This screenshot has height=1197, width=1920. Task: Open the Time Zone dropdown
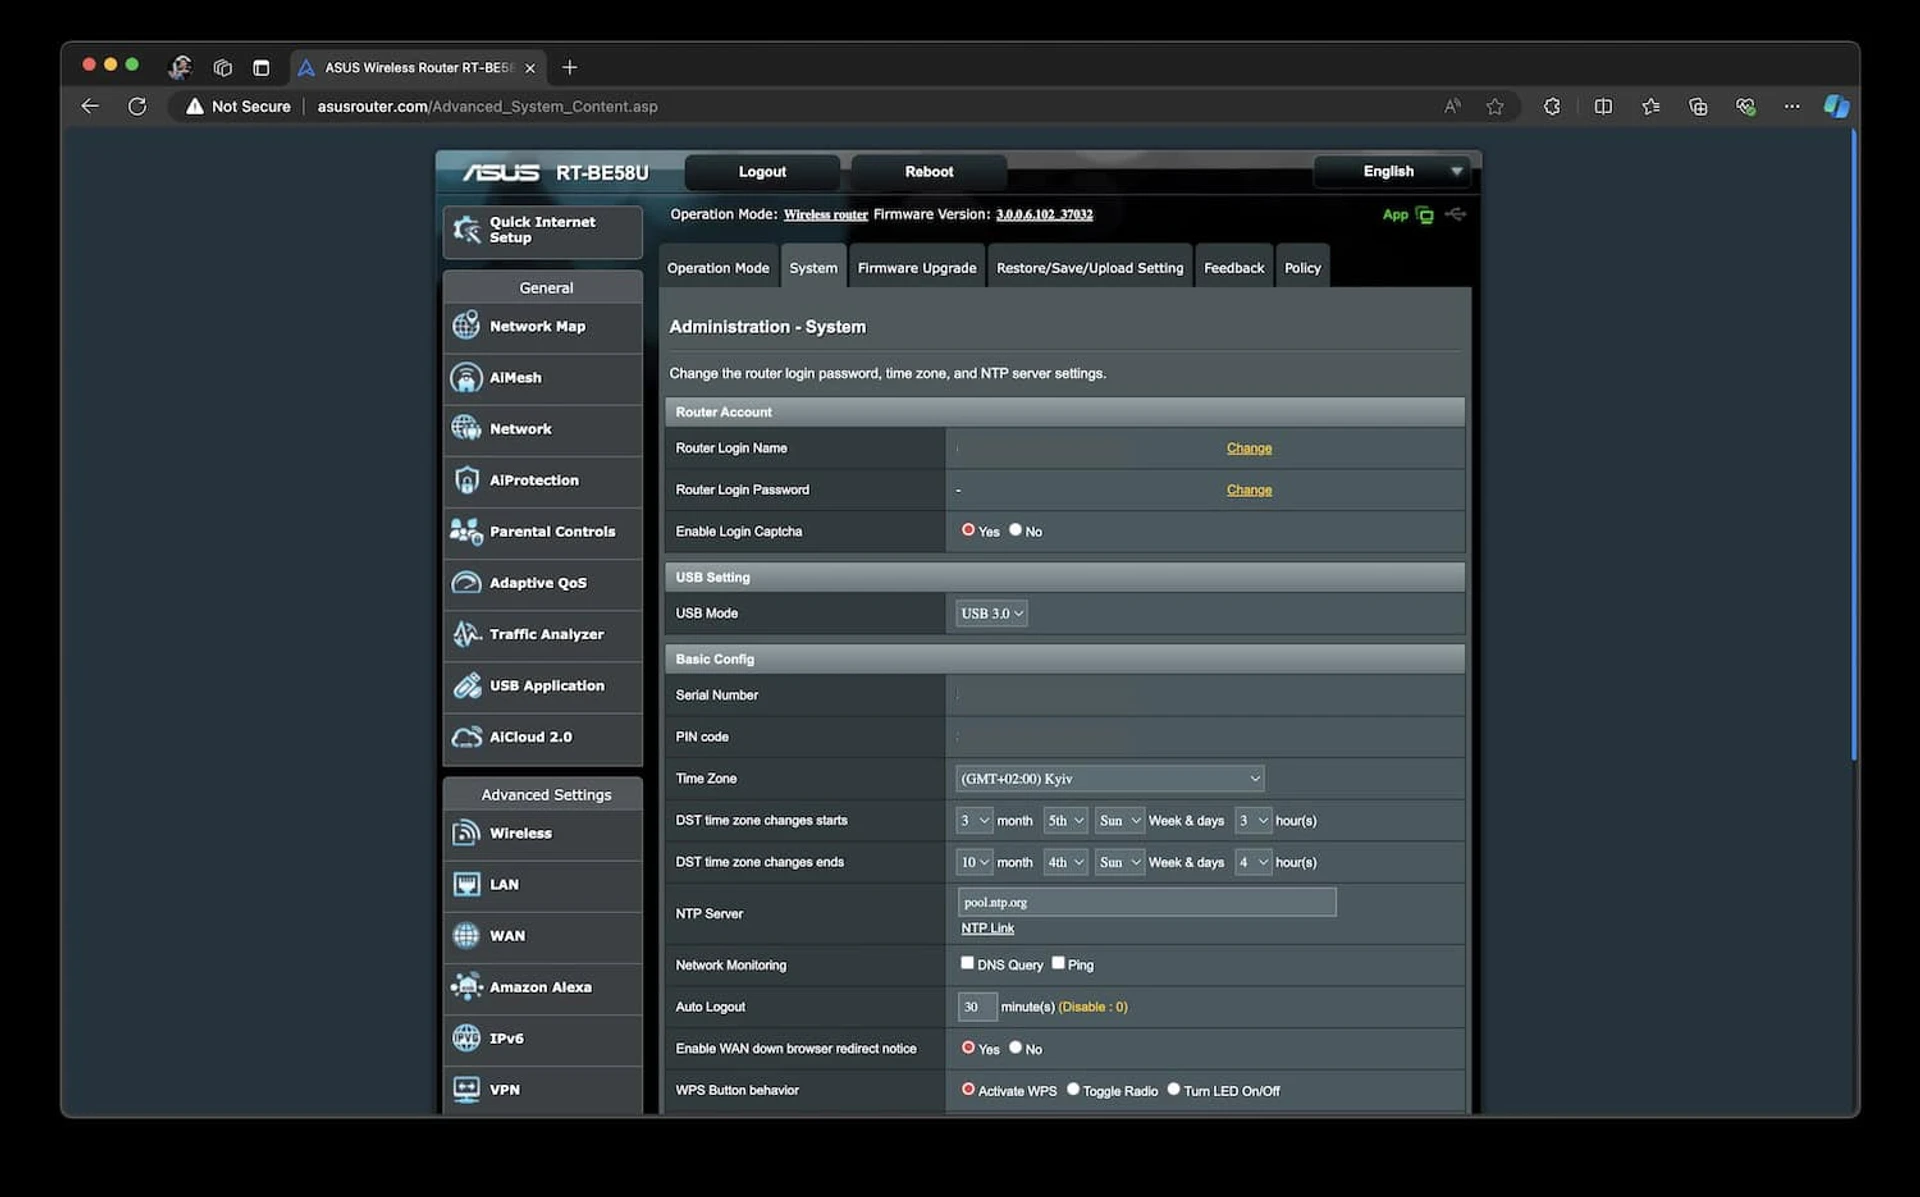pyautogui.click(x=1110, y=778)
